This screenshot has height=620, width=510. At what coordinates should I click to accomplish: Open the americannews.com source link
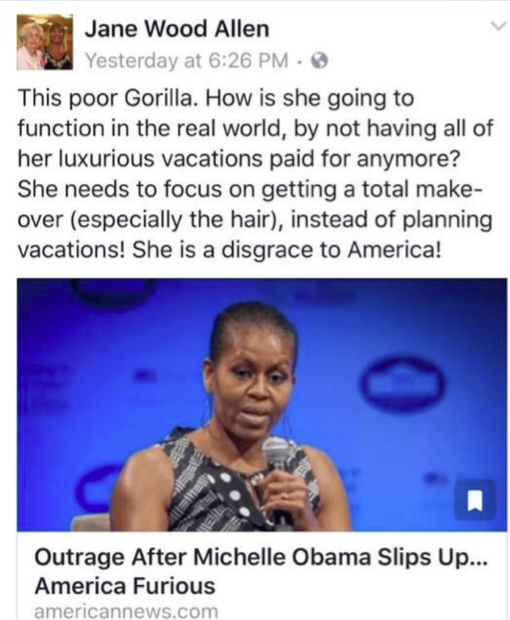(127, 611)
